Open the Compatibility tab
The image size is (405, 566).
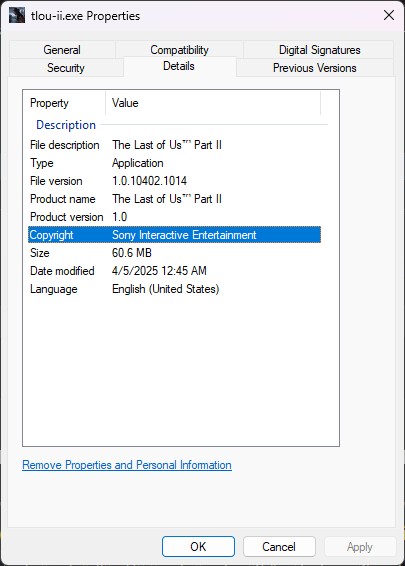click(x=179, y=49)
